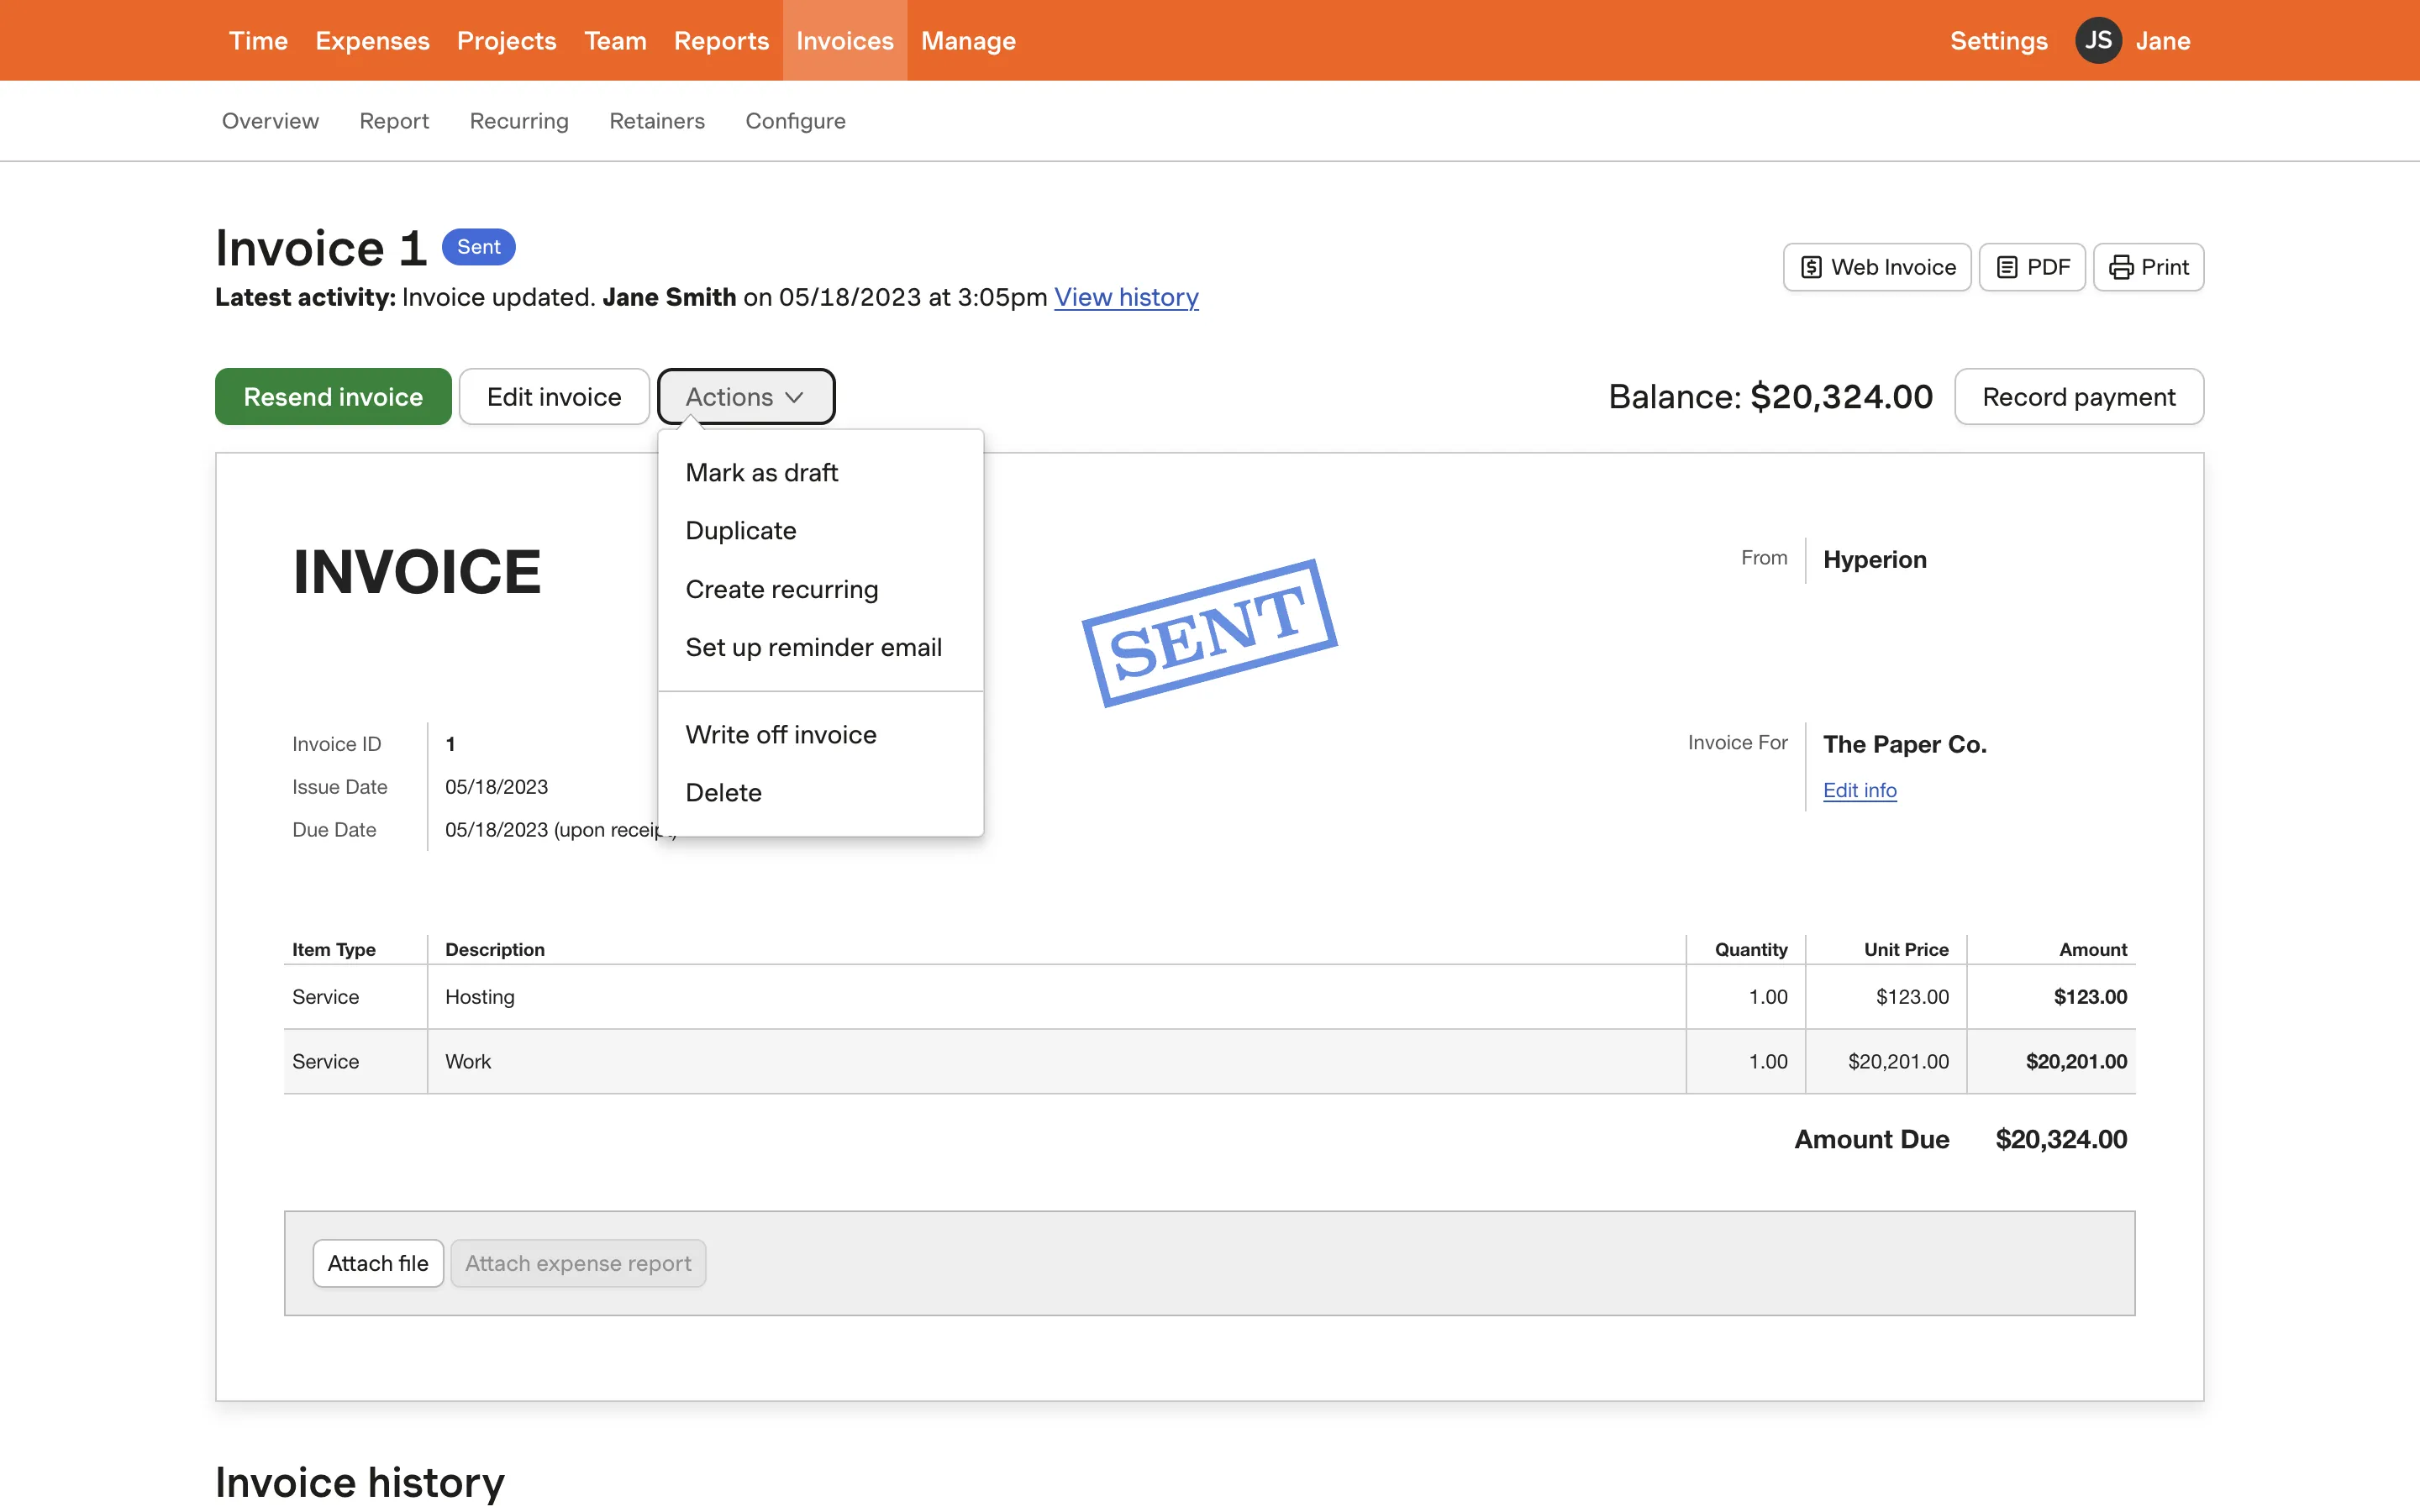The width and height of the screenshot is (2420, 1512).
Task: Open the Recurring invoices tab
Action: (519, 121)
